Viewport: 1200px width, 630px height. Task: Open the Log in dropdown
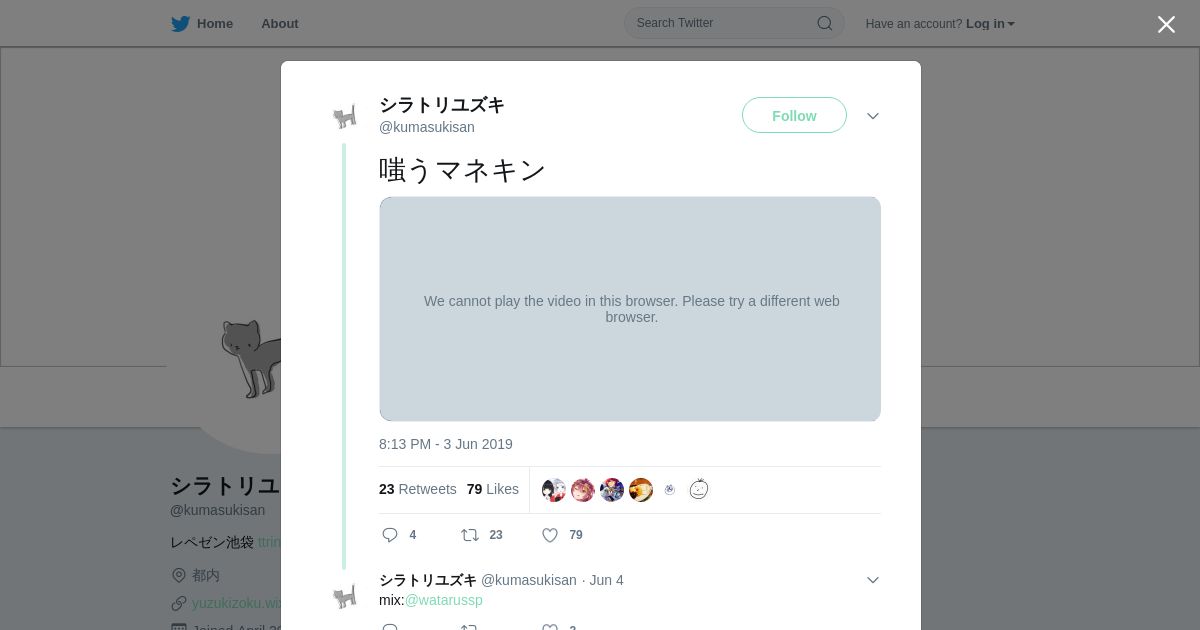(x=990, y=24)
